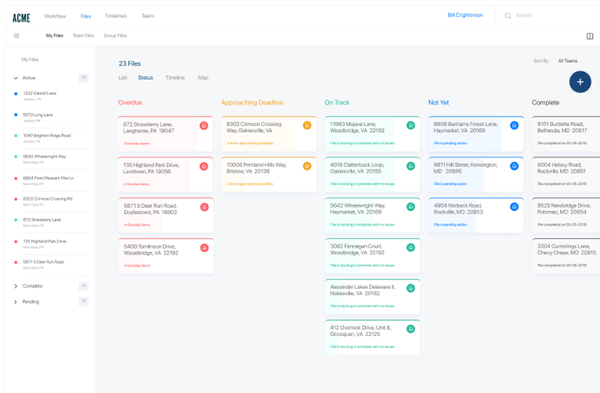Image resolution: width=600 pixels, height=393 pixels.
Task: Click the My Files sidebar heading
Action: 30,60
